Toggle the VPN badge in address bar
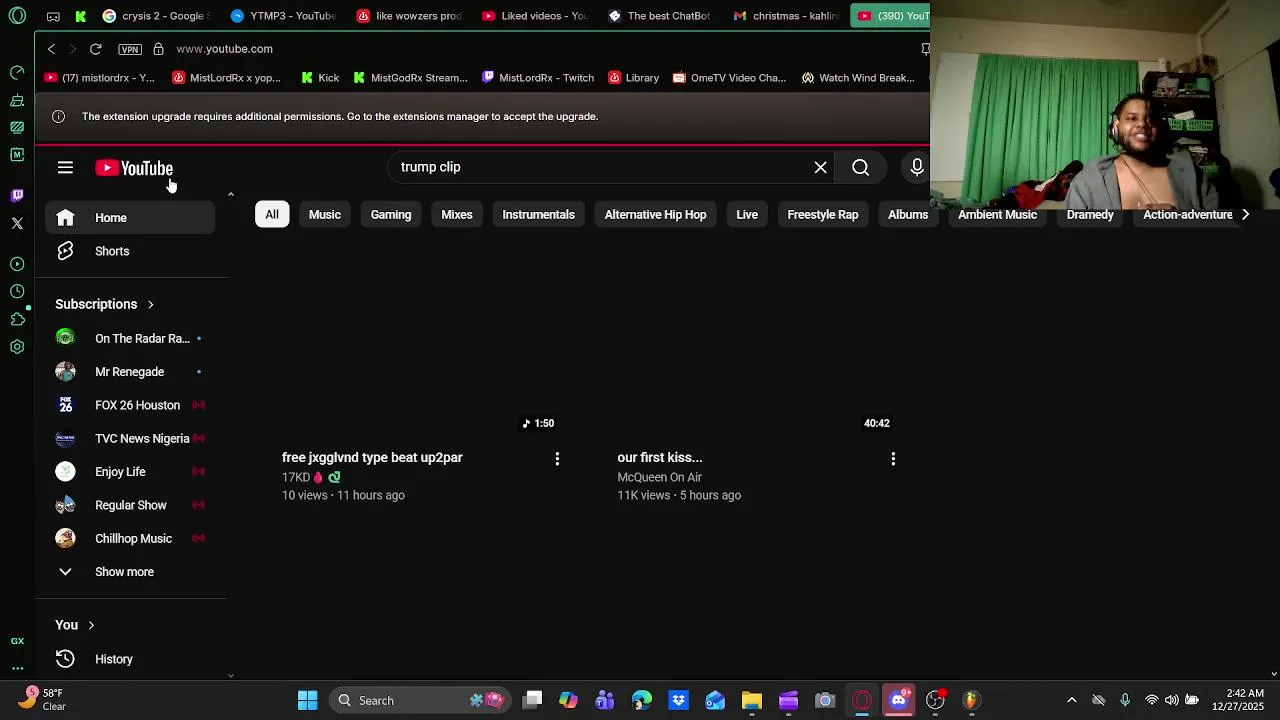Image resolution: width=1280 pixels, height=720 pixels. 130,49
